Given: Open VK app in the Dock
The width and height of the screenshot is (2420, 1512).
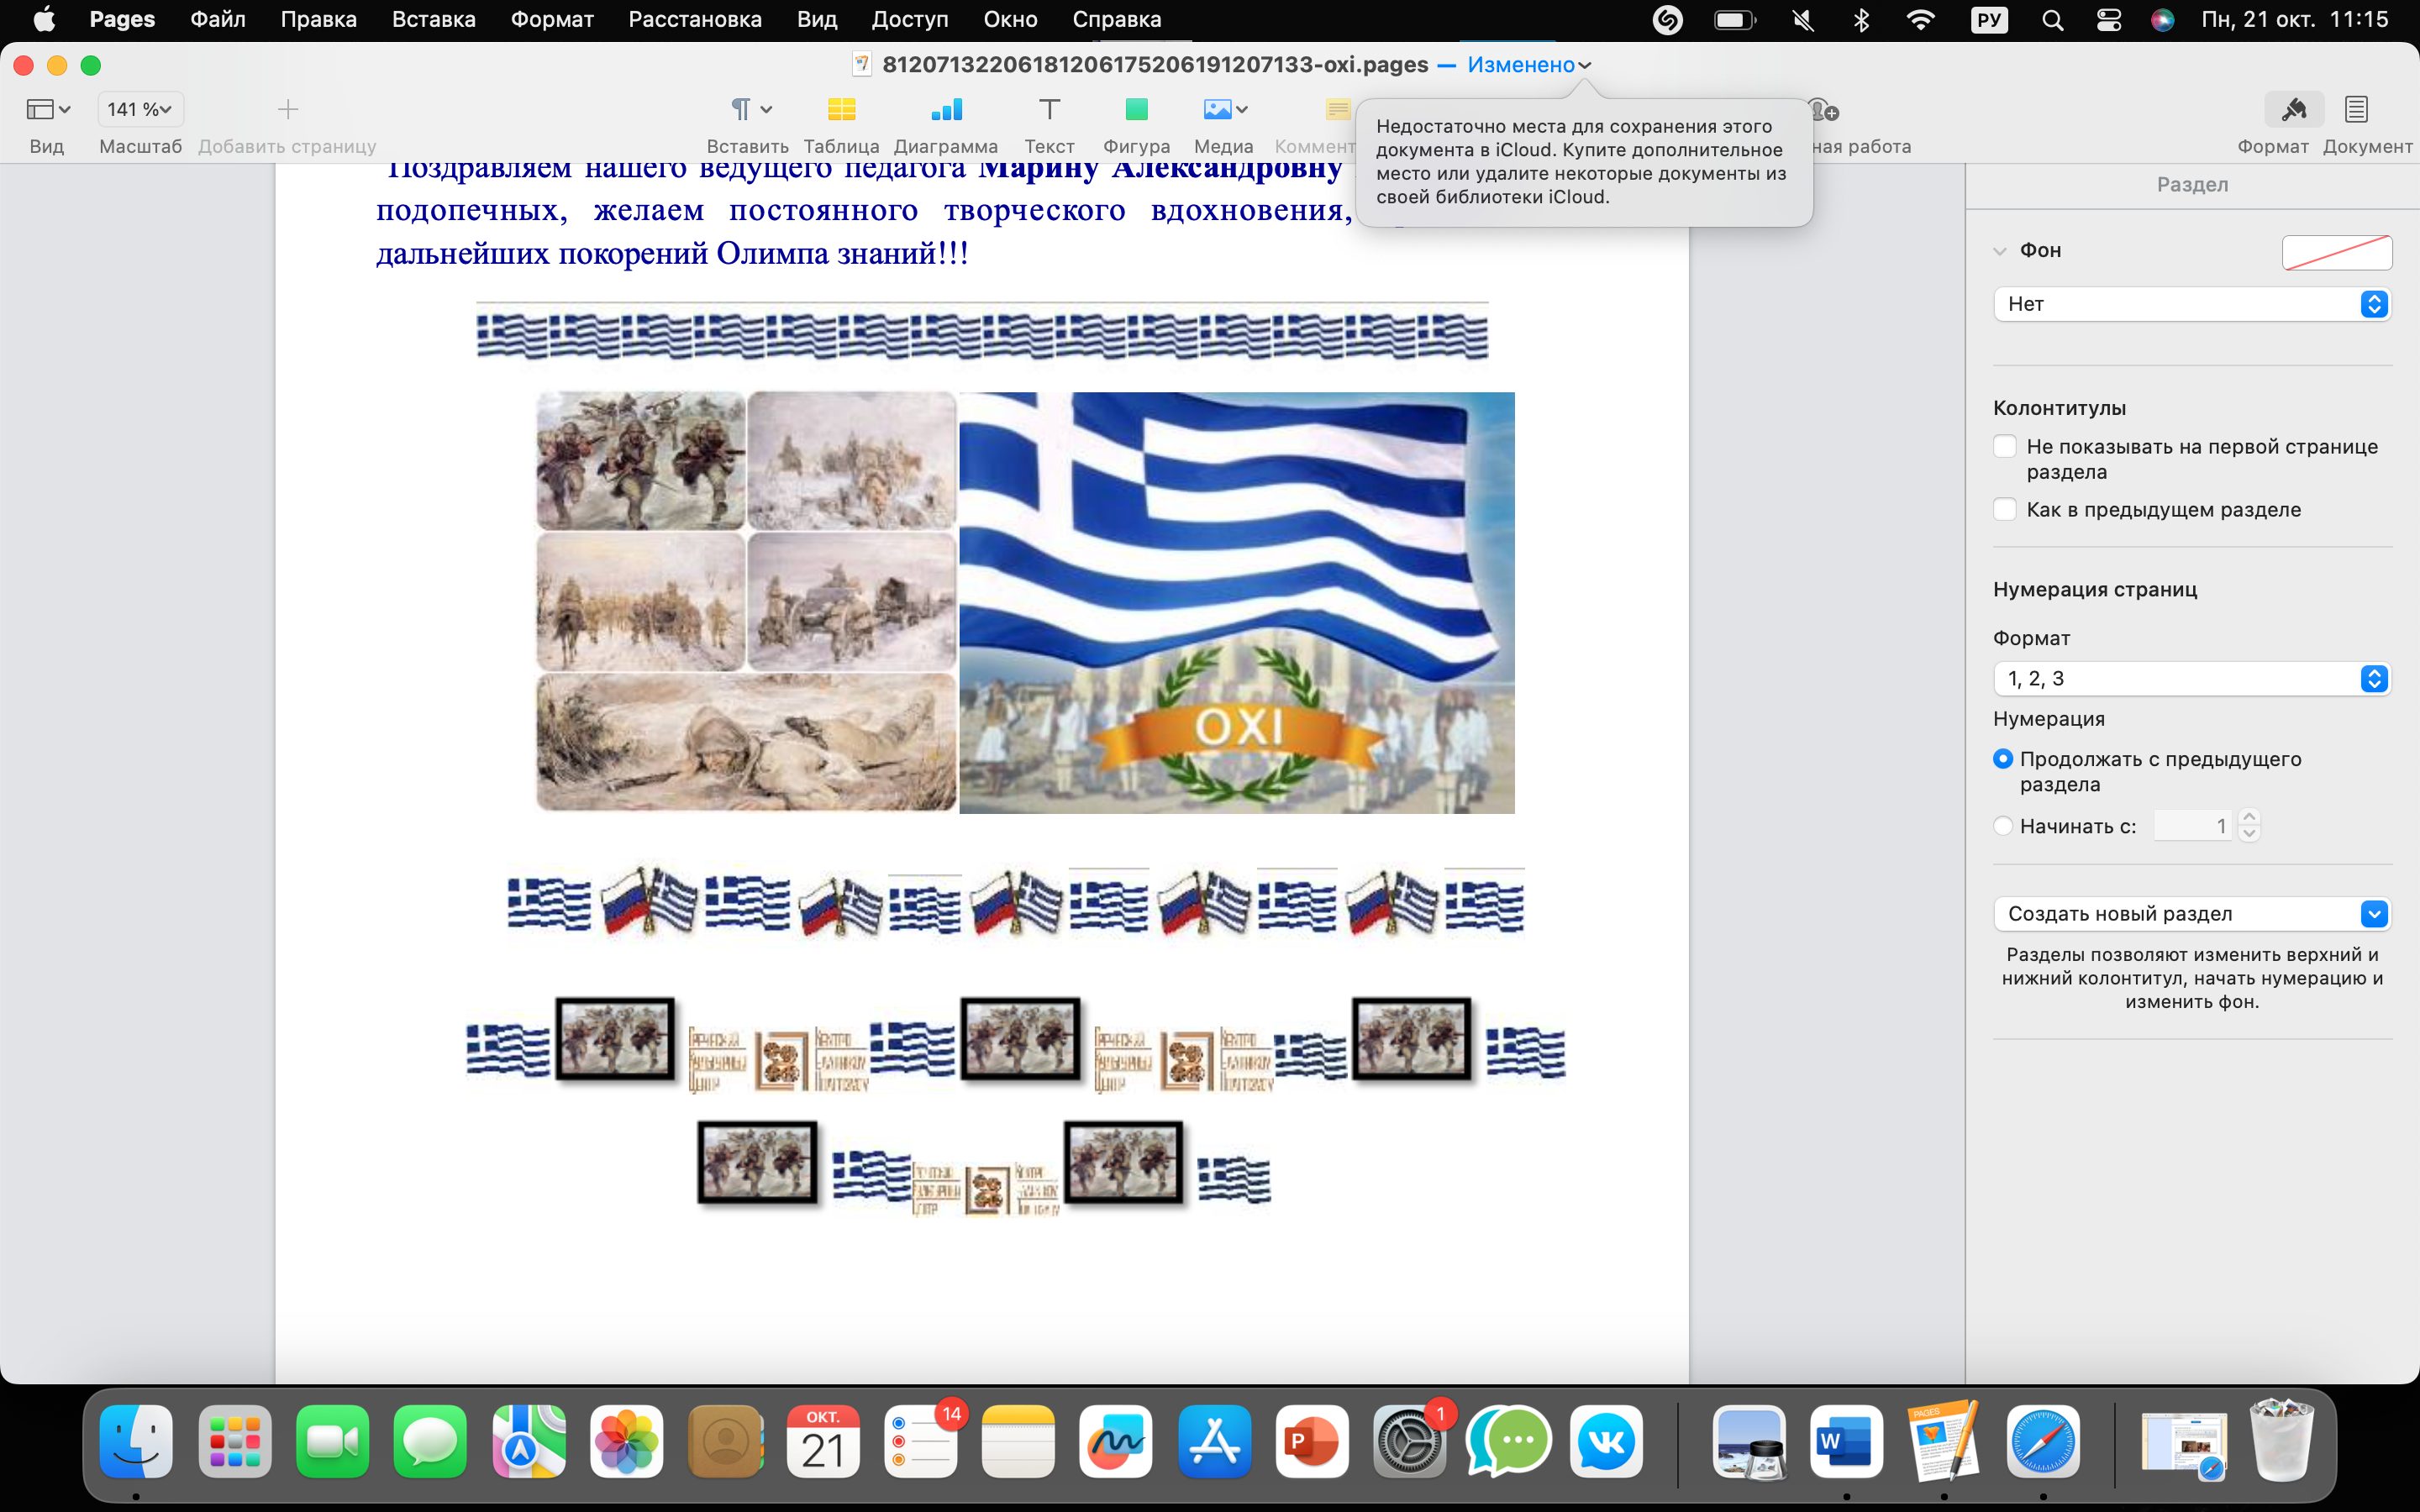Looking at the screenshot, I should [1606, 1441].
